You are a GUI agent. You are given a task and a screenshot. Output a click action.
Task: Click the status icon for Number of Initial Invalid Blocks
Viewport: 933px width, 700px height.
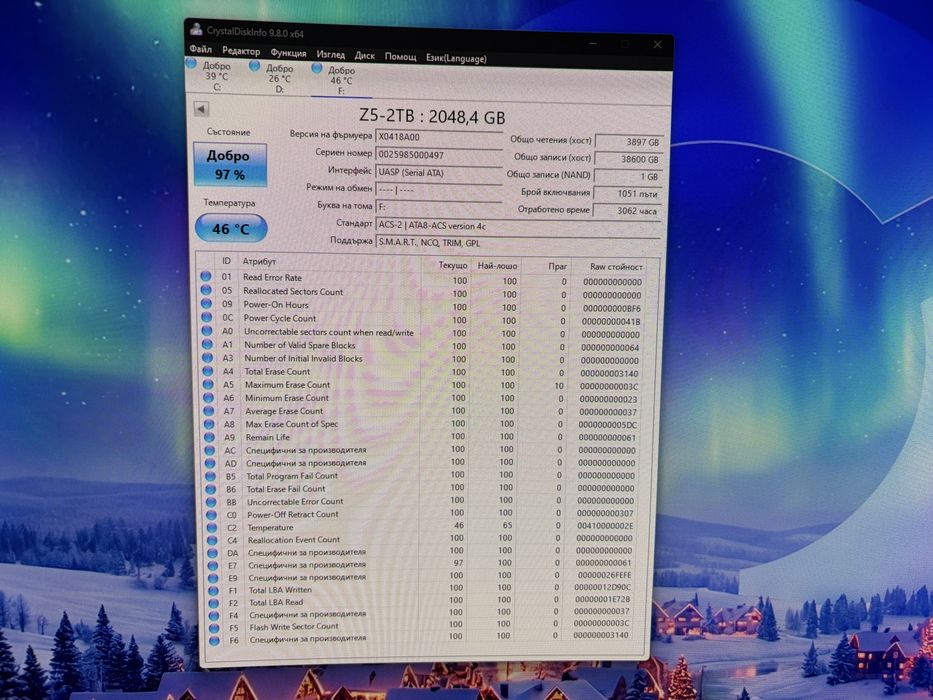click(208, 358)
